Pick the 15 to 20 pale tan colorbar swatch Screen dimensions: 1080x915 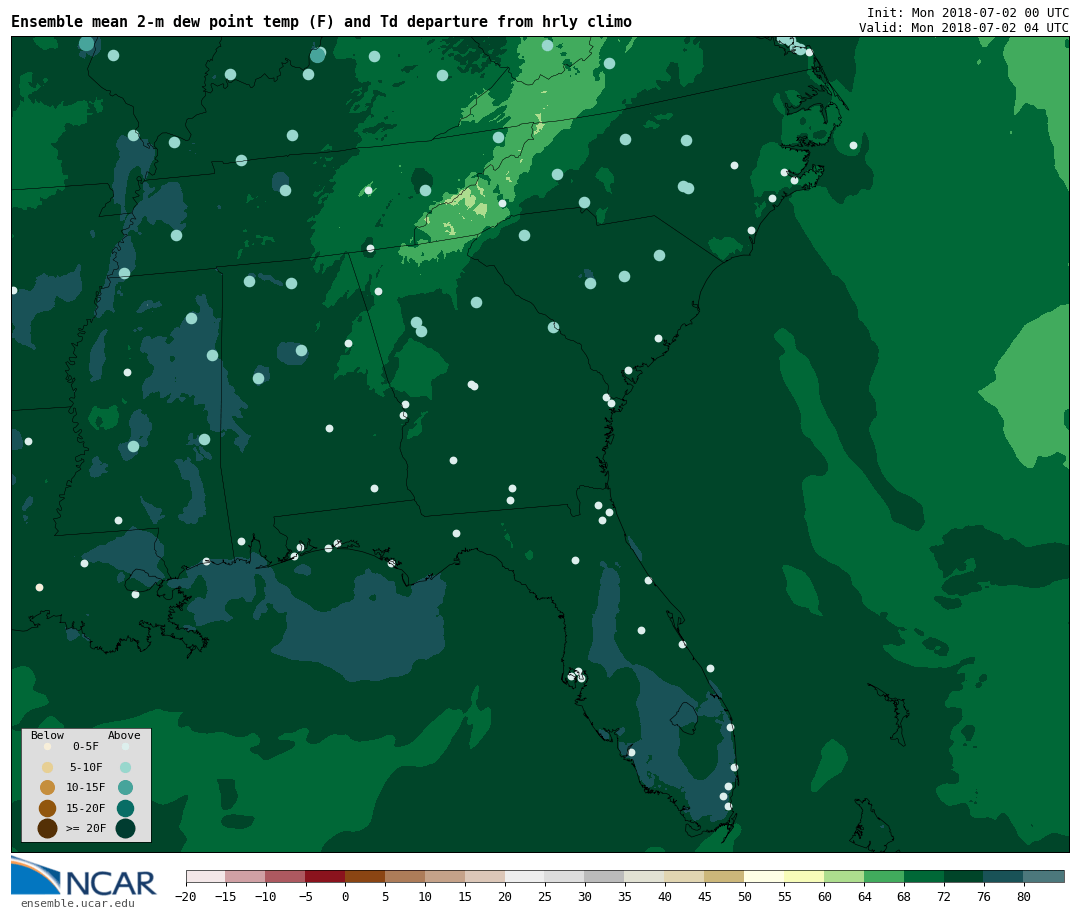tap(486, 876)
